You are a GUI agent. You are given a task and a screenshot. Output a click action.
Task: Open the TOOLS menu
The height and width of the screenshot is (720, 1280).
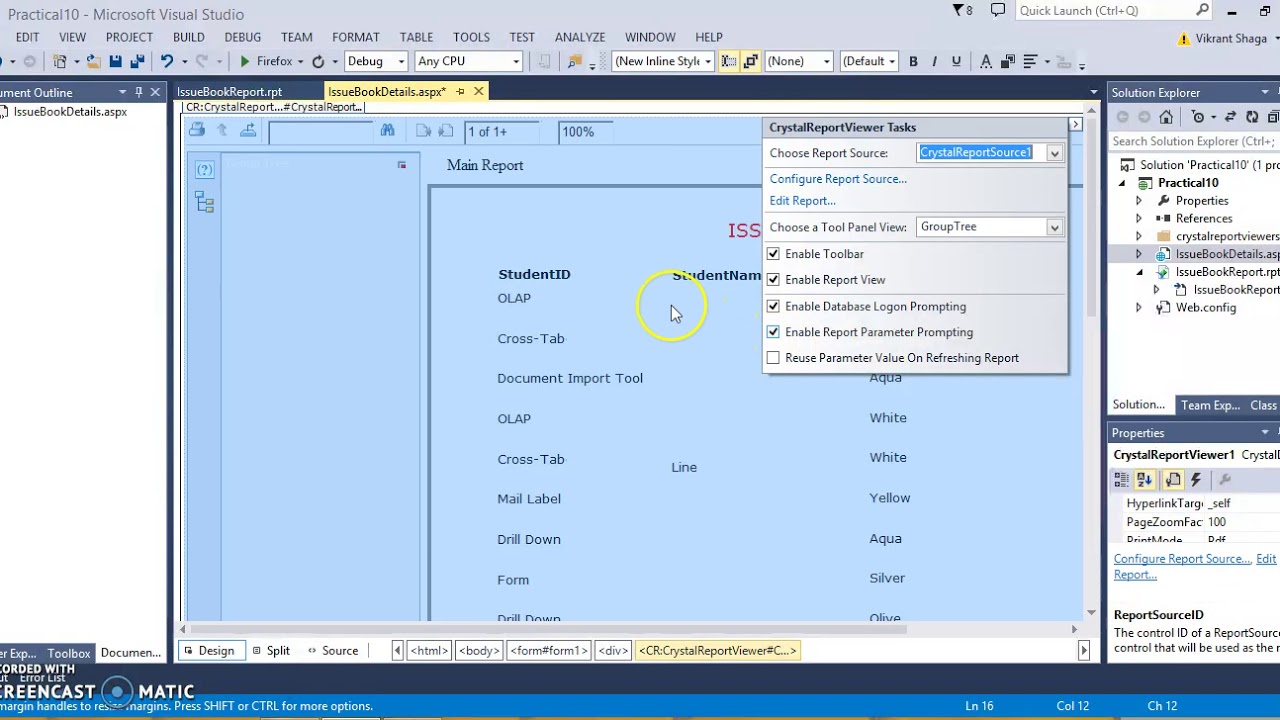point(471,37)
